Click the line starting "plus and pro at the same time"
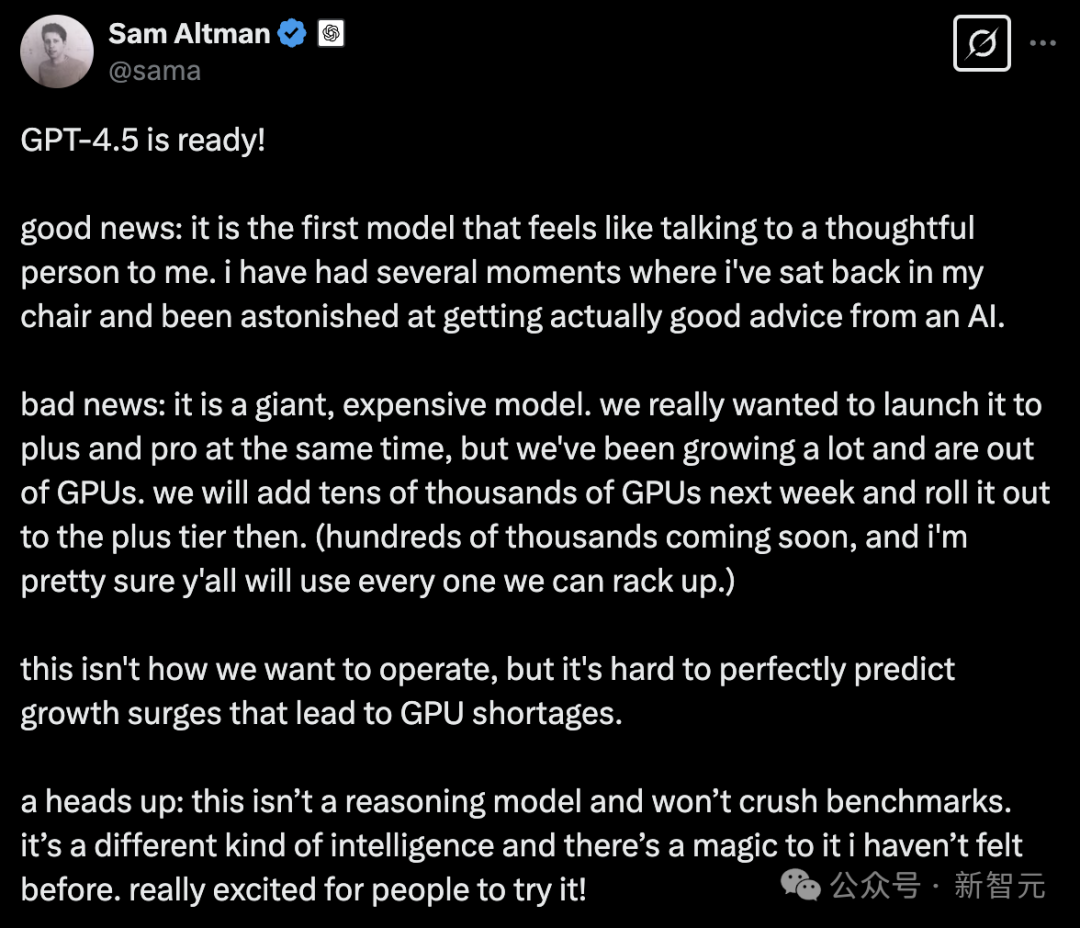Screen dimensions: 1080x928 (527, 449)
